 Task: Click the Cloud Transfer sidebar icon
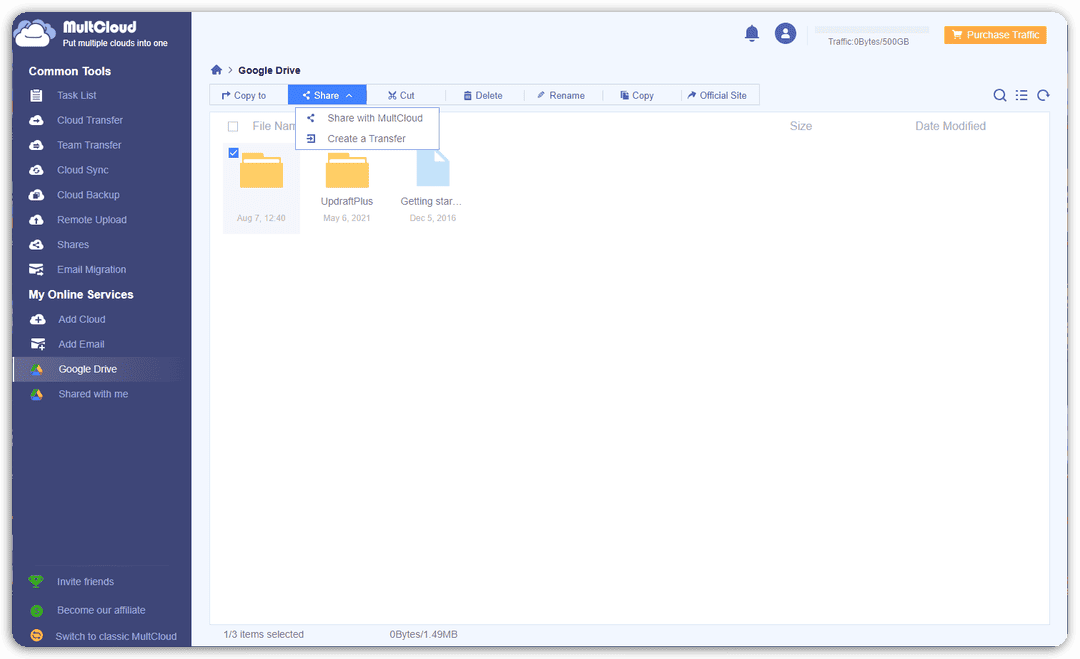pyautogui.click(x=37, y=120)
